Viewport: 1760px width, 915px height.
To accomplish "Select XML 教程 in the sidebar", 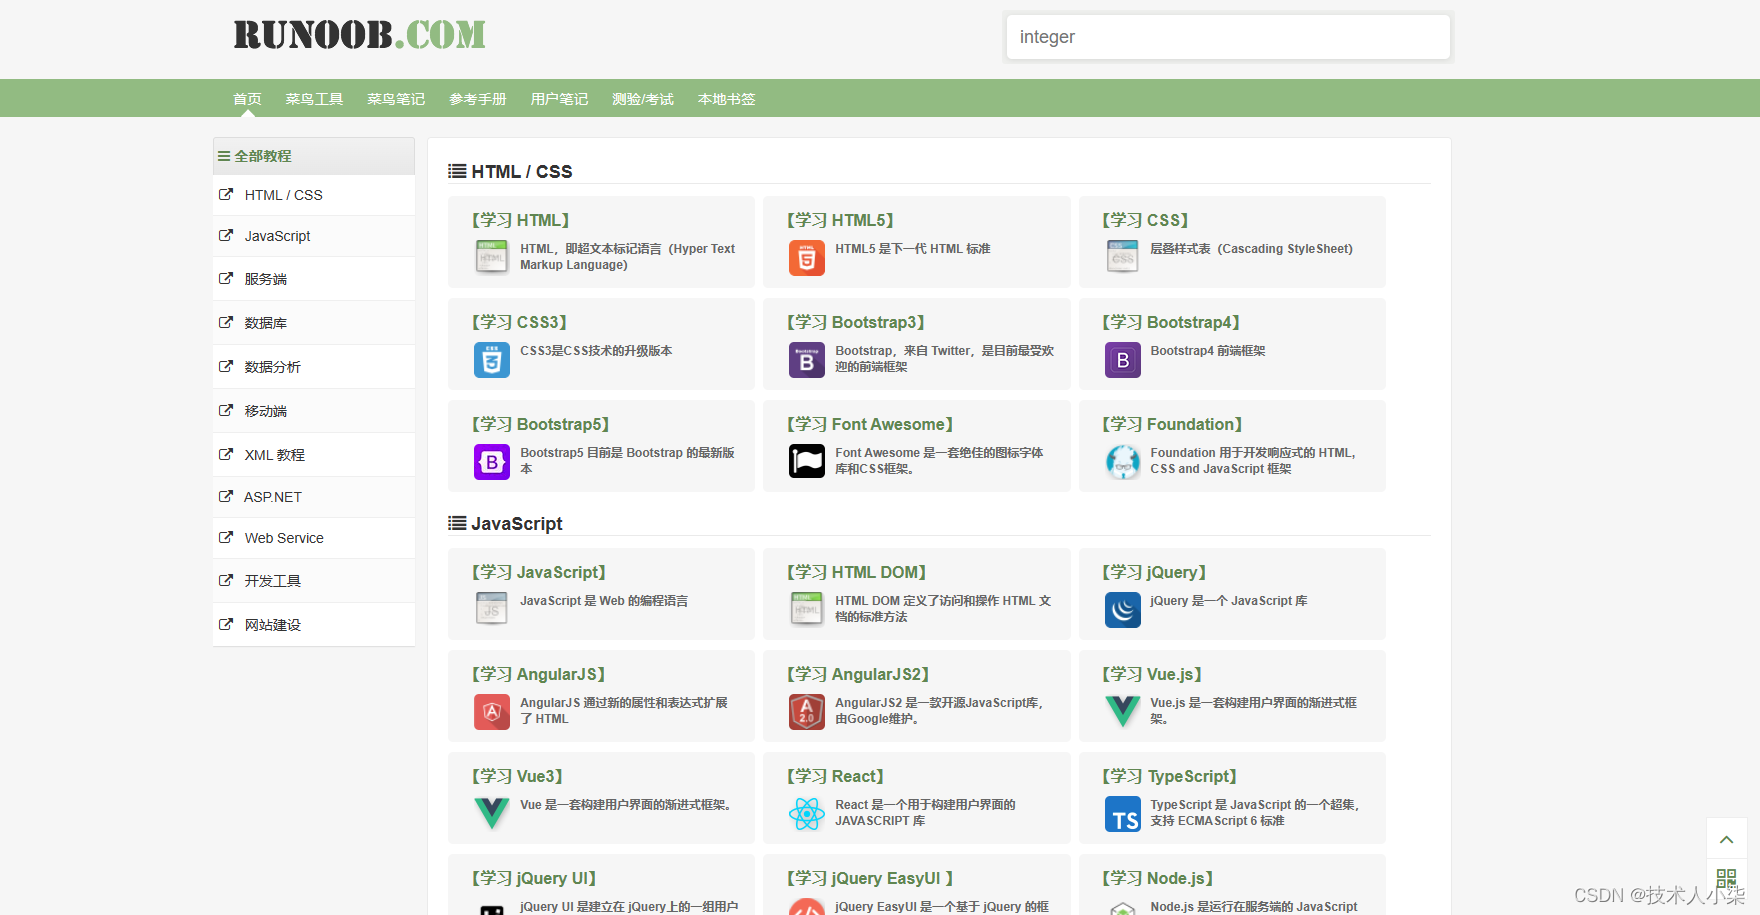I will coord(314,455).
